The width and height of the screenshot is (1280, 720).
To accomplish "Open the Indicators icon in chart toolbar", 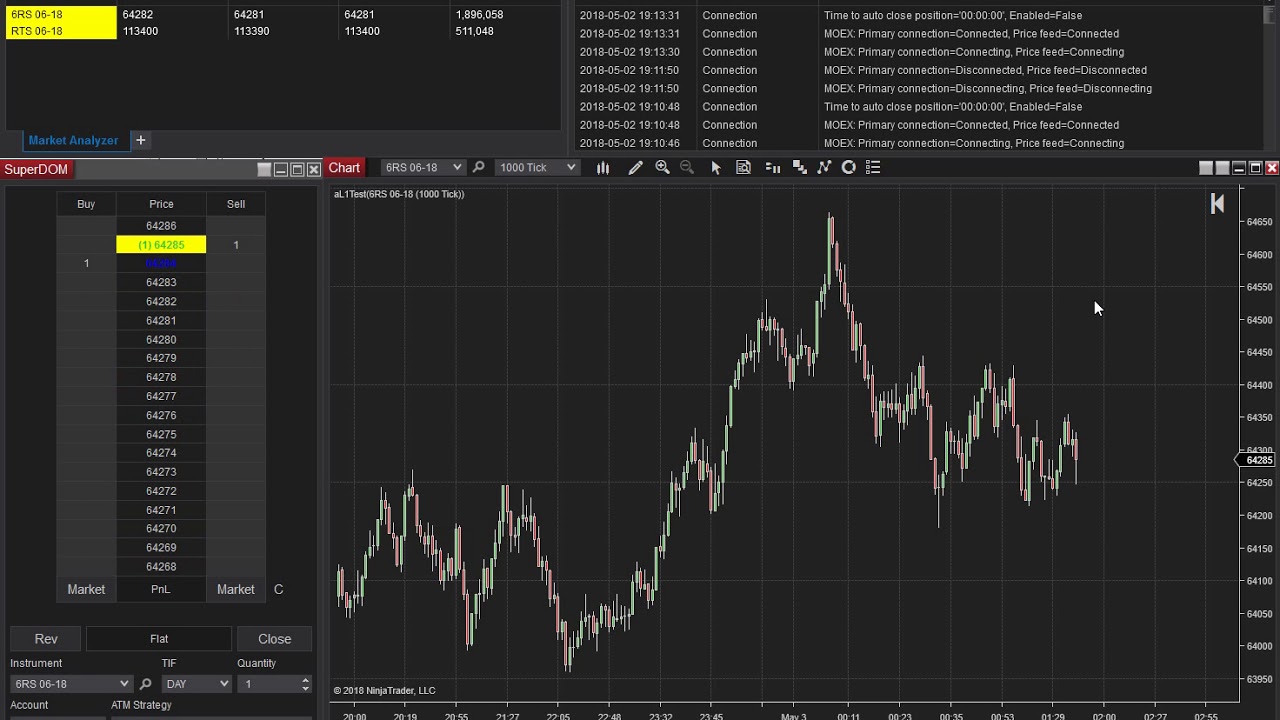I will [799, 168].
